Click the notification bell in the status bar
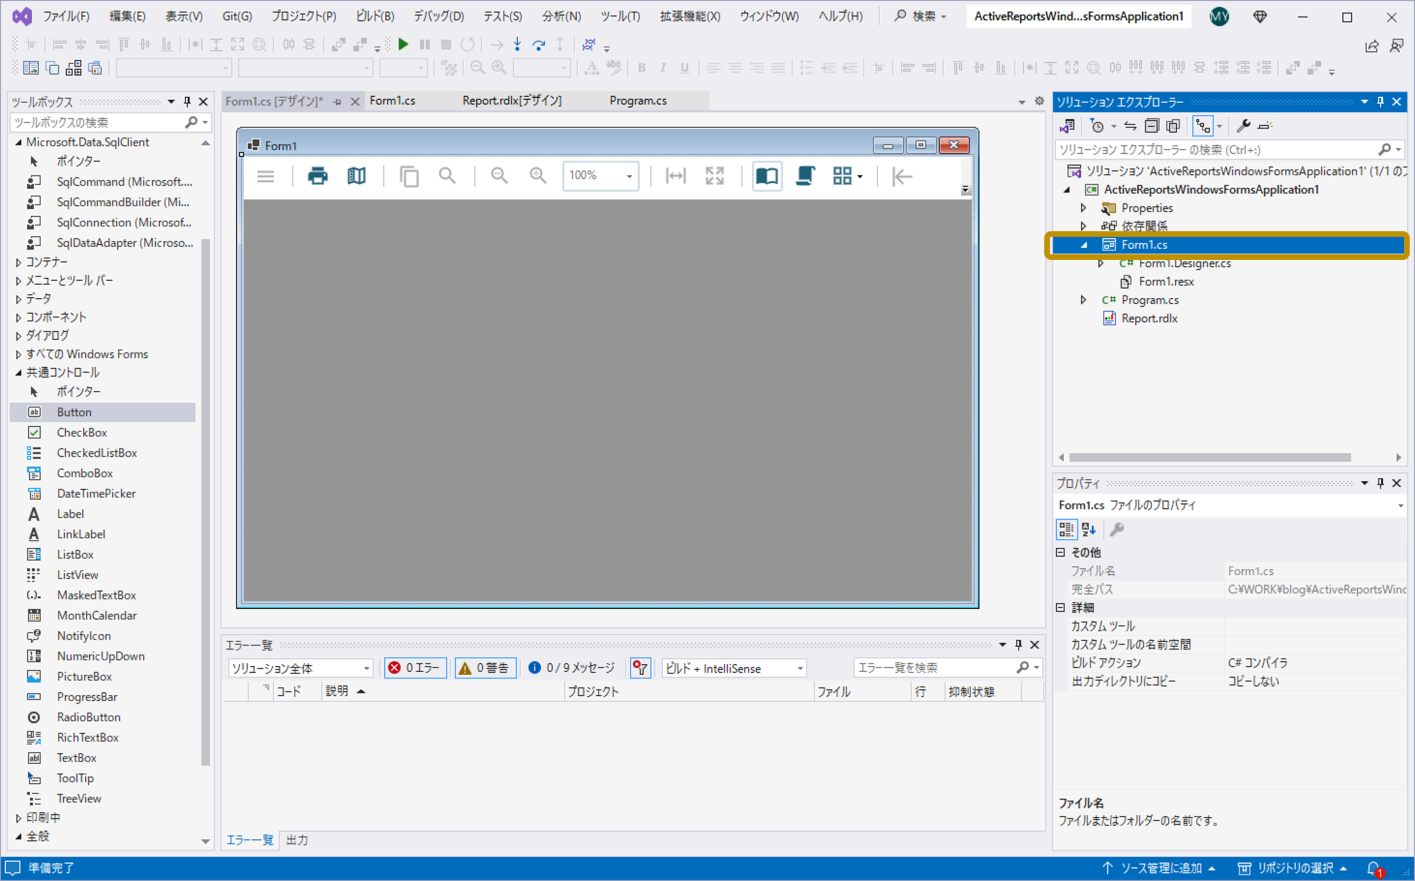 click(1375, 868)
